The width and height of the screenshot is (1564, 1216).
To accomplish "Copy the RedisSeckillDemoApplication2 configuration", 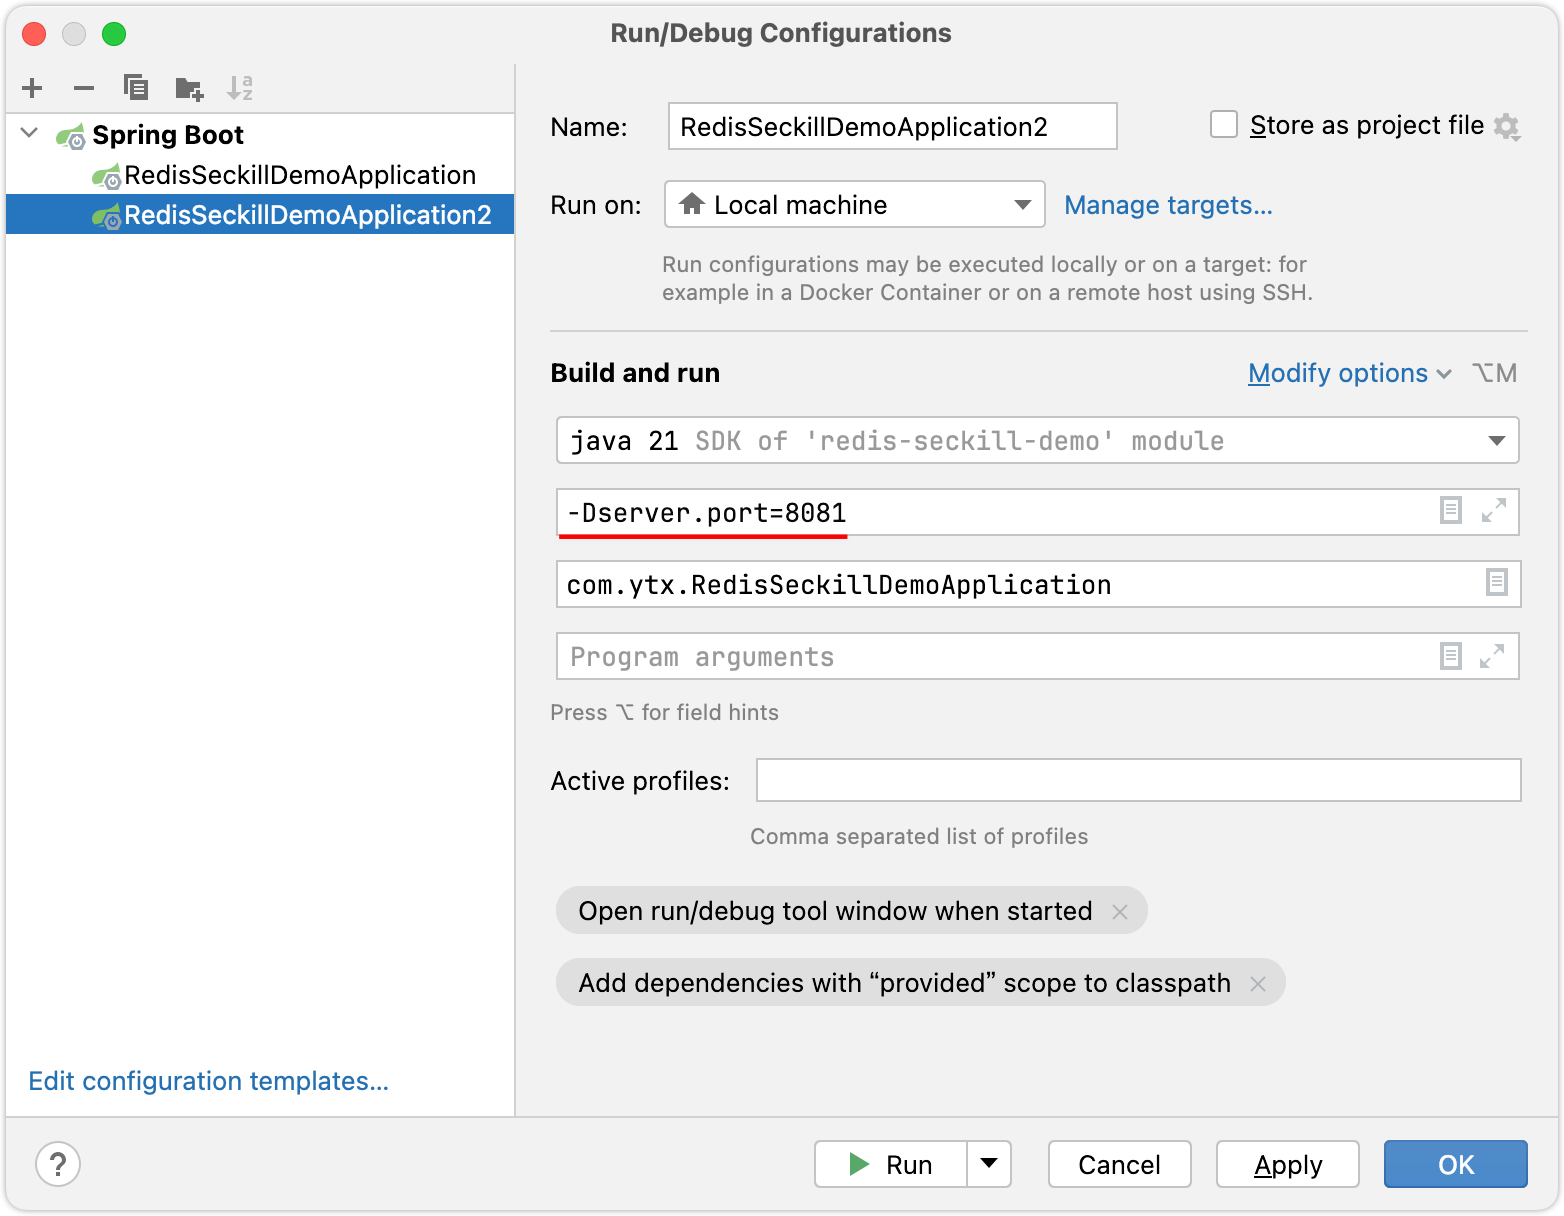I will [137, 88].
